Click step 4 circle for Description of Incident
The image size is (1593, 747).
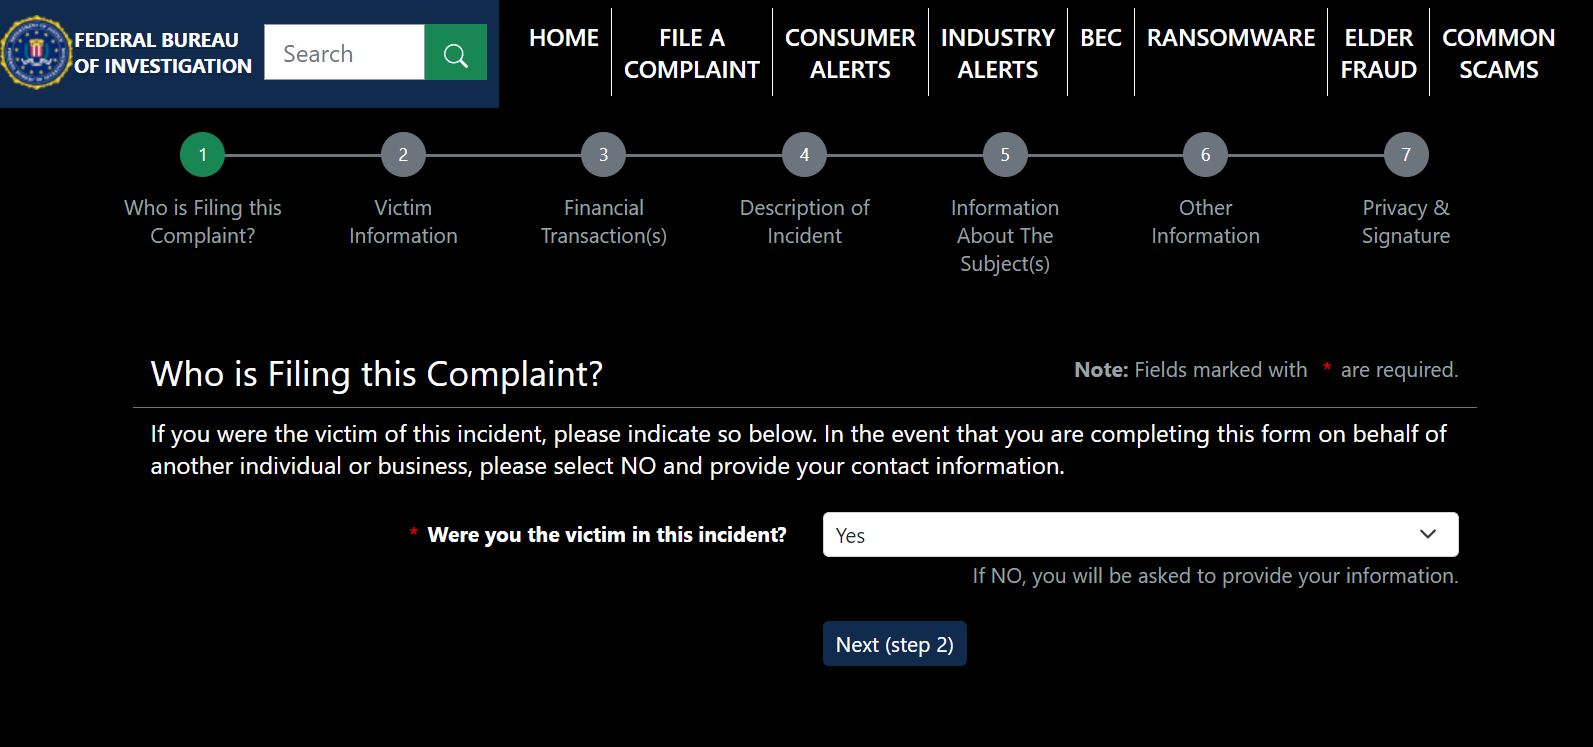tap(804, 154)
